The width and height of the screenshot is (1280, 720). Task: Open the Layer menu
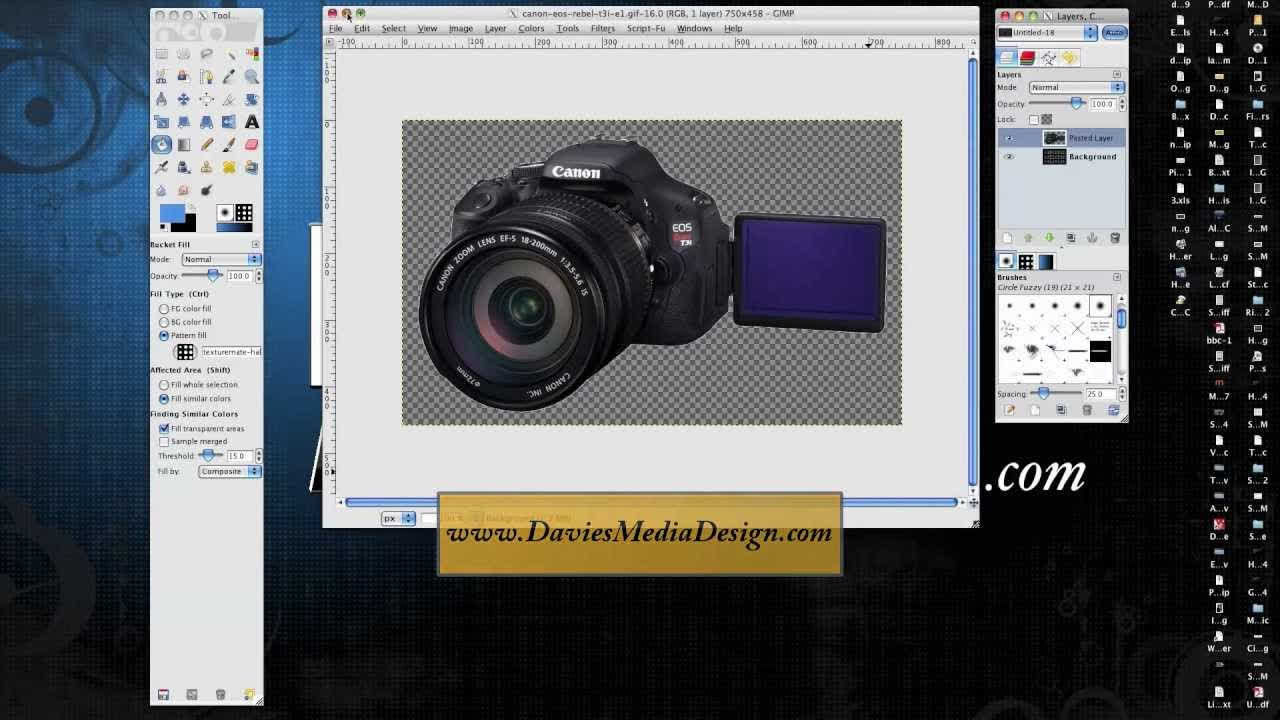coord(495,28)
